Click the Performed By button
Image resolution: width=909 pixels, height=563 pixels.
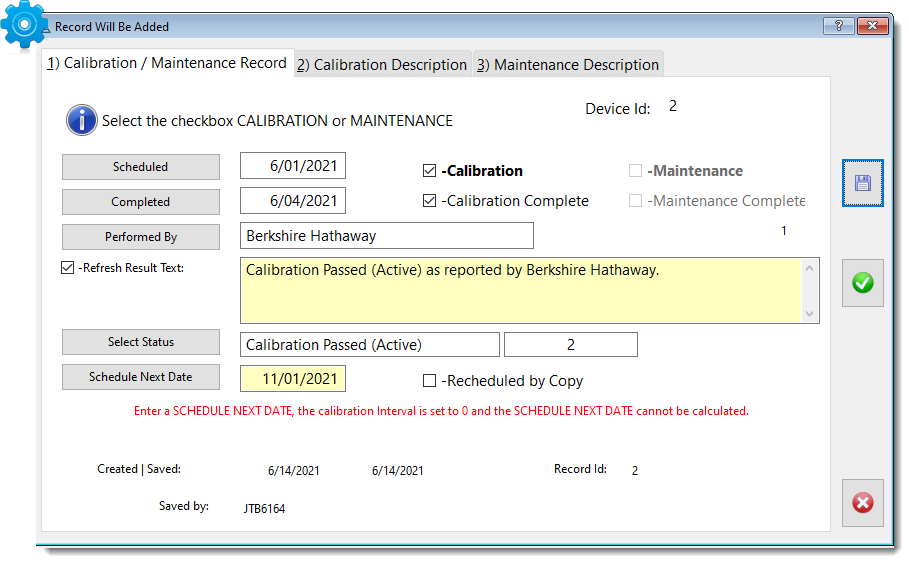(x=141, y=237)
